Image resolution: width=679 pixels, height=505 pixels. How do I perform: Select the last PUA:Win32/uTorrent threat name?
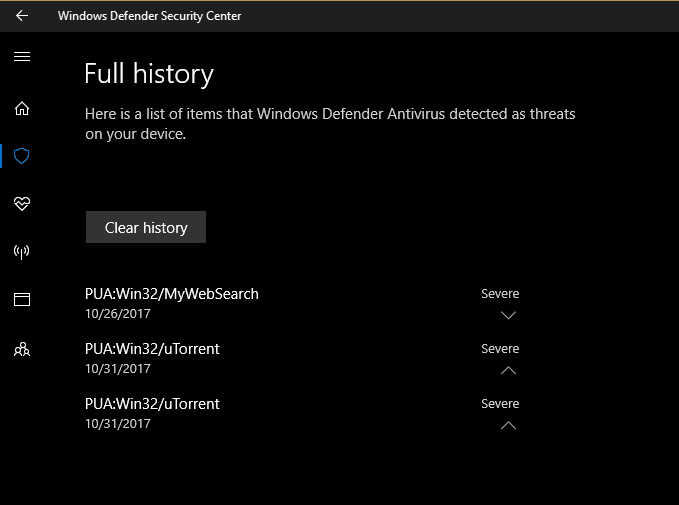(x=152, y=404)
